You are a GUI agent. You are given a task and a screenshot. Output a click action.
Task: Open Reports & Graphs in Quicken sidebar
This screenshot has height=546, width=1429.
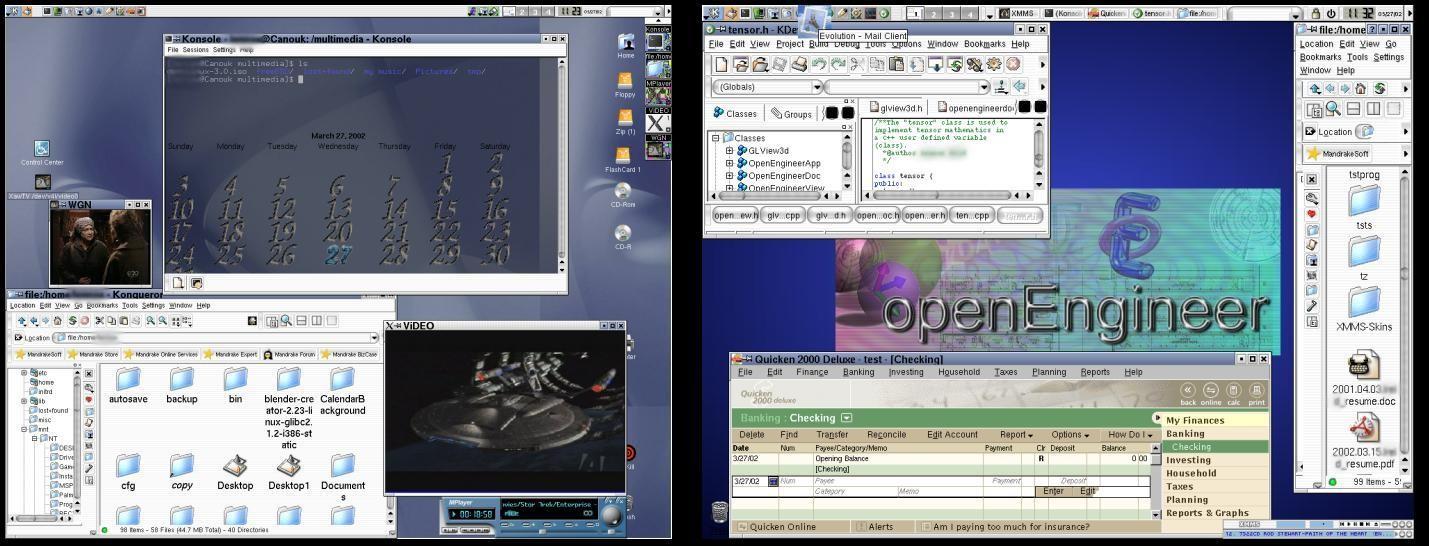(1207, 513)
